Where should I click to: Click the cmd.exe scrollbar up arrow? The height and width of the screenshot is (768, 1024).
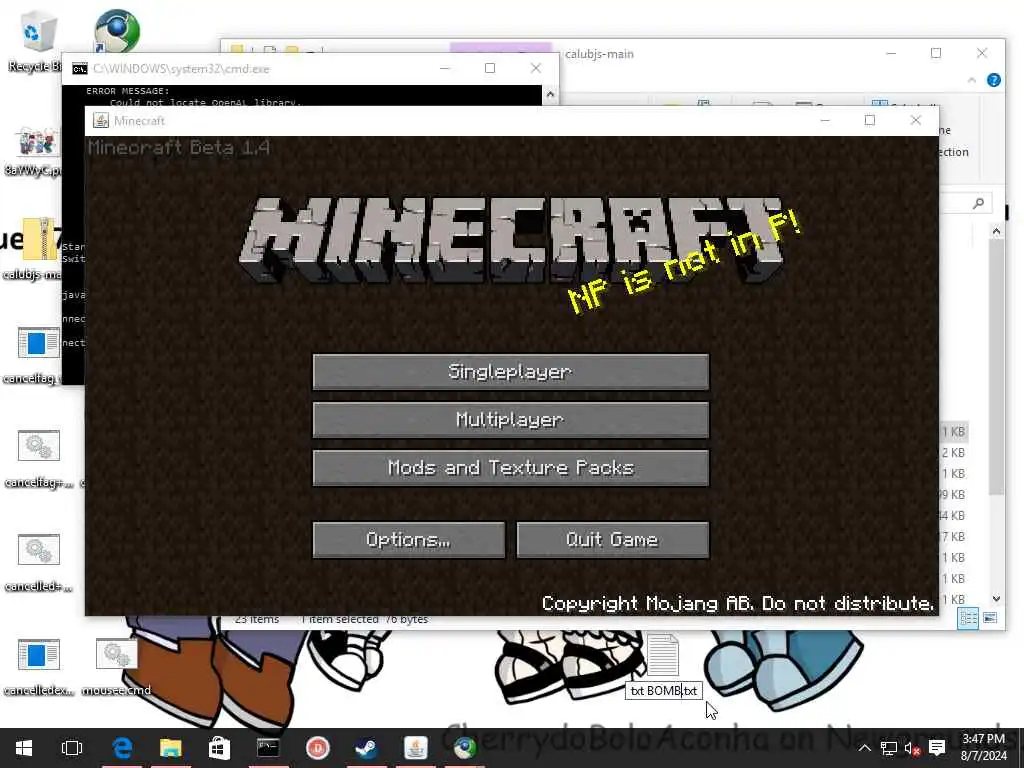550,95
